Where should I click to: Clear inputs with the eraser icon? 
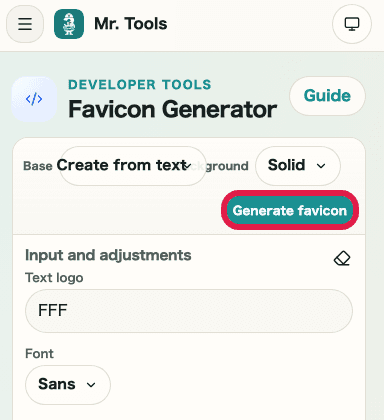[342, 258]
